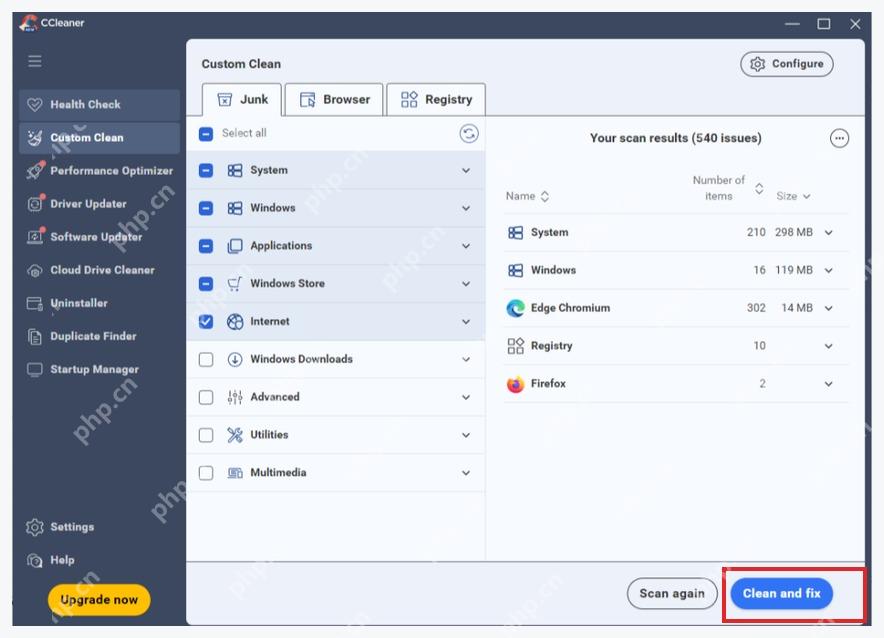Click the Cloud Drive Cleaner icon

click(x=35, y=271)
